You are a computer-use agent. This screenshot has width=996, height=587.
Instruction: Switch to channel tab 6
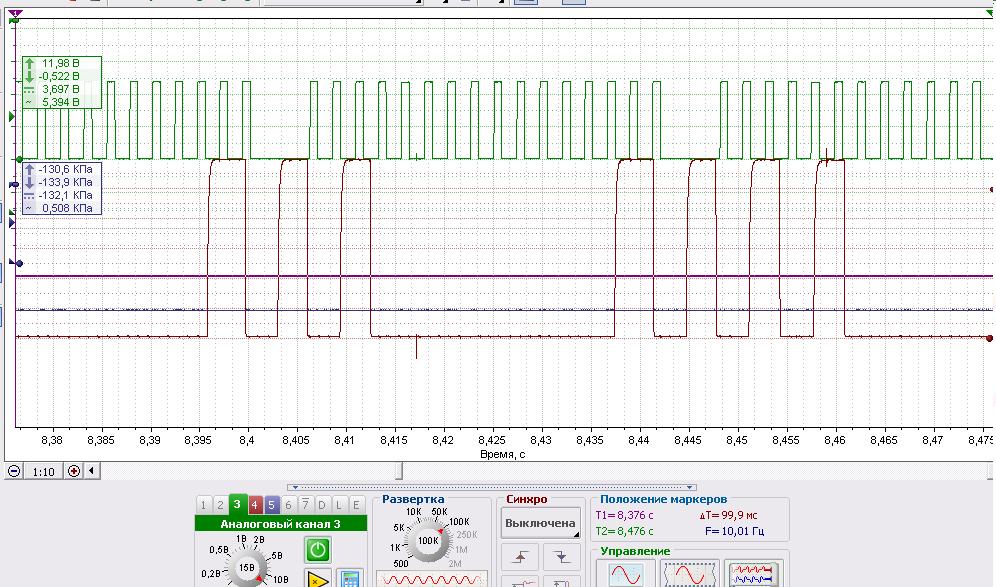pyautogui.click(x=288, y=505)
